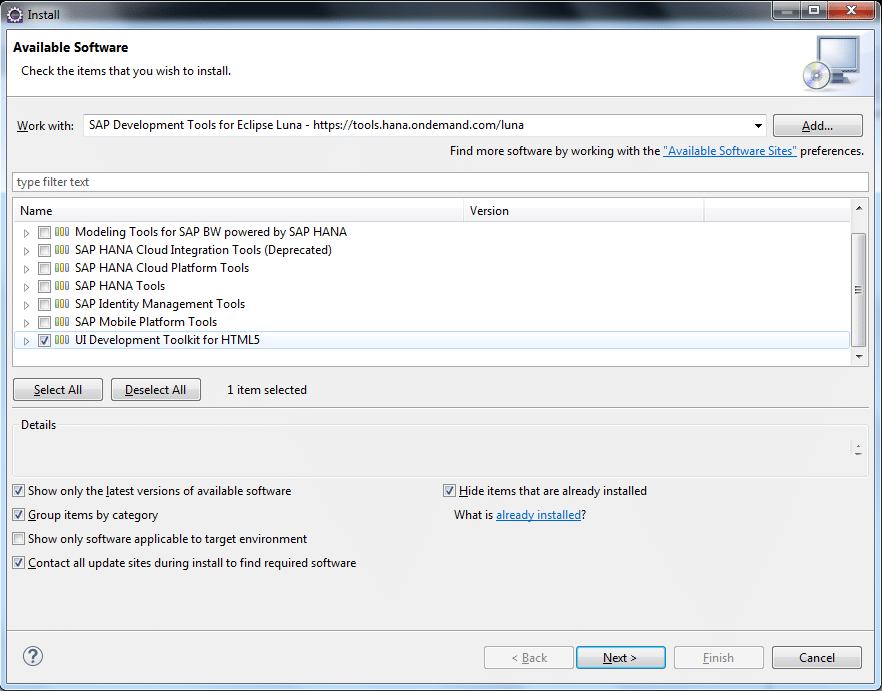The width and height of the screenshot is (882, 691).
Task: Open the help question mark icon
Action: [x=33, y=656]
